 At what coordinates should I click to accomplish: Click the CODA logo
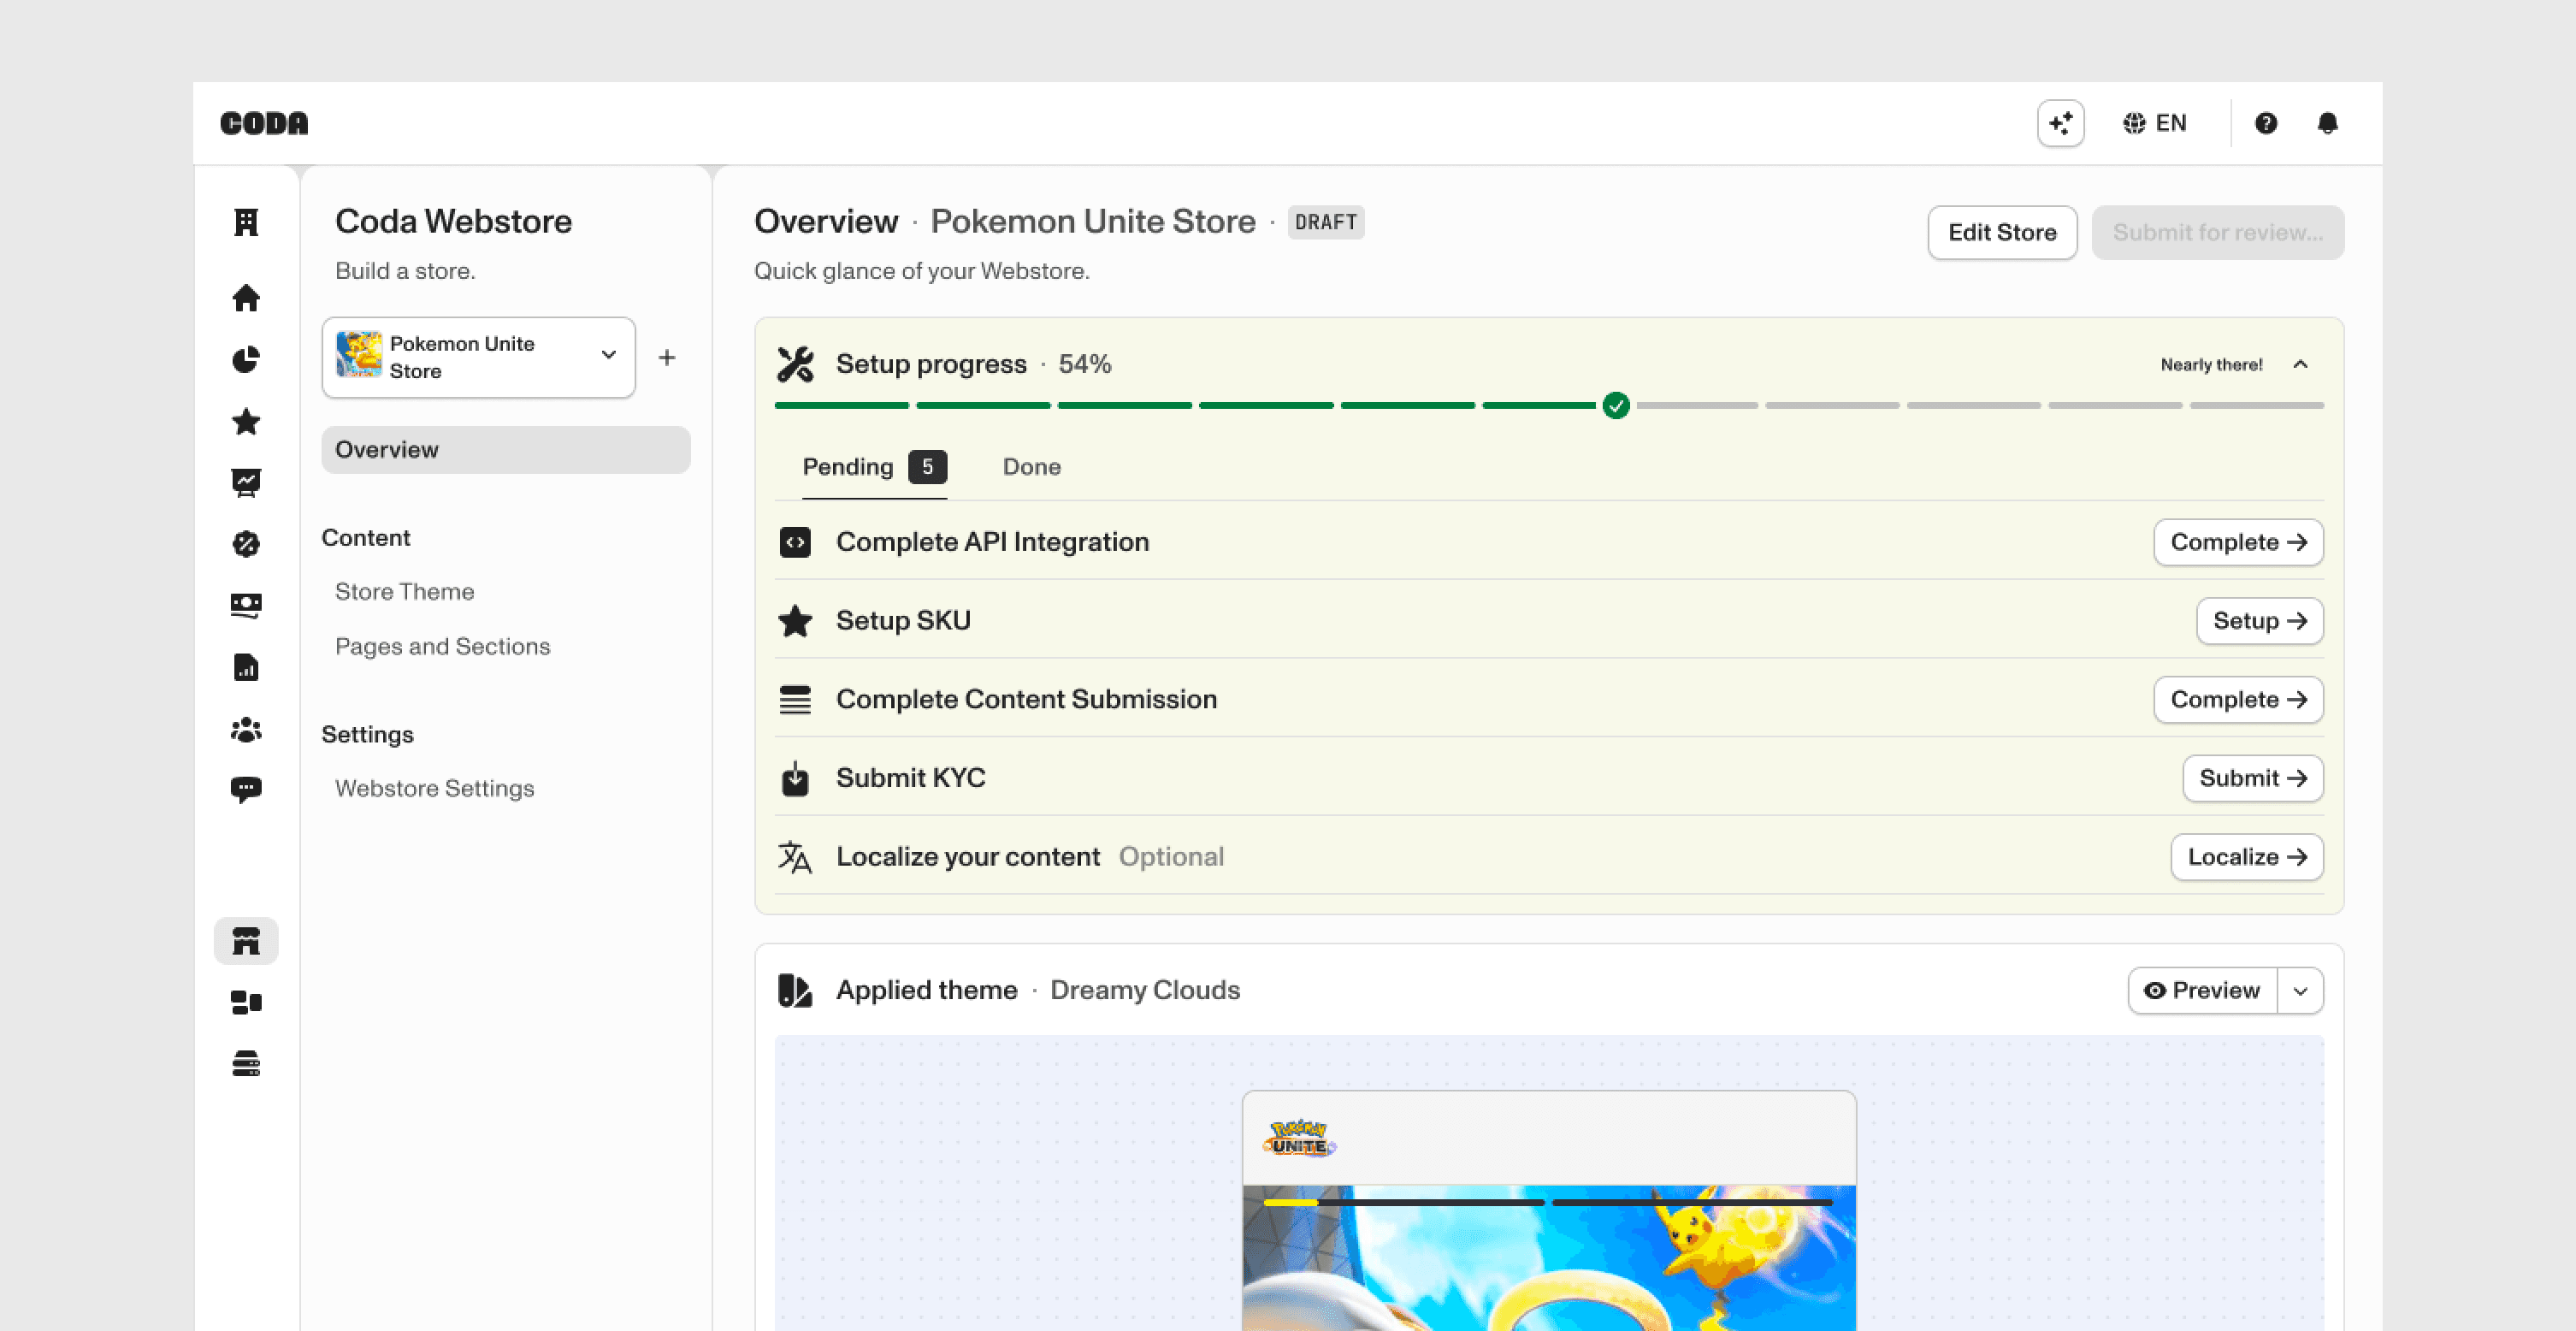[264, 123]
